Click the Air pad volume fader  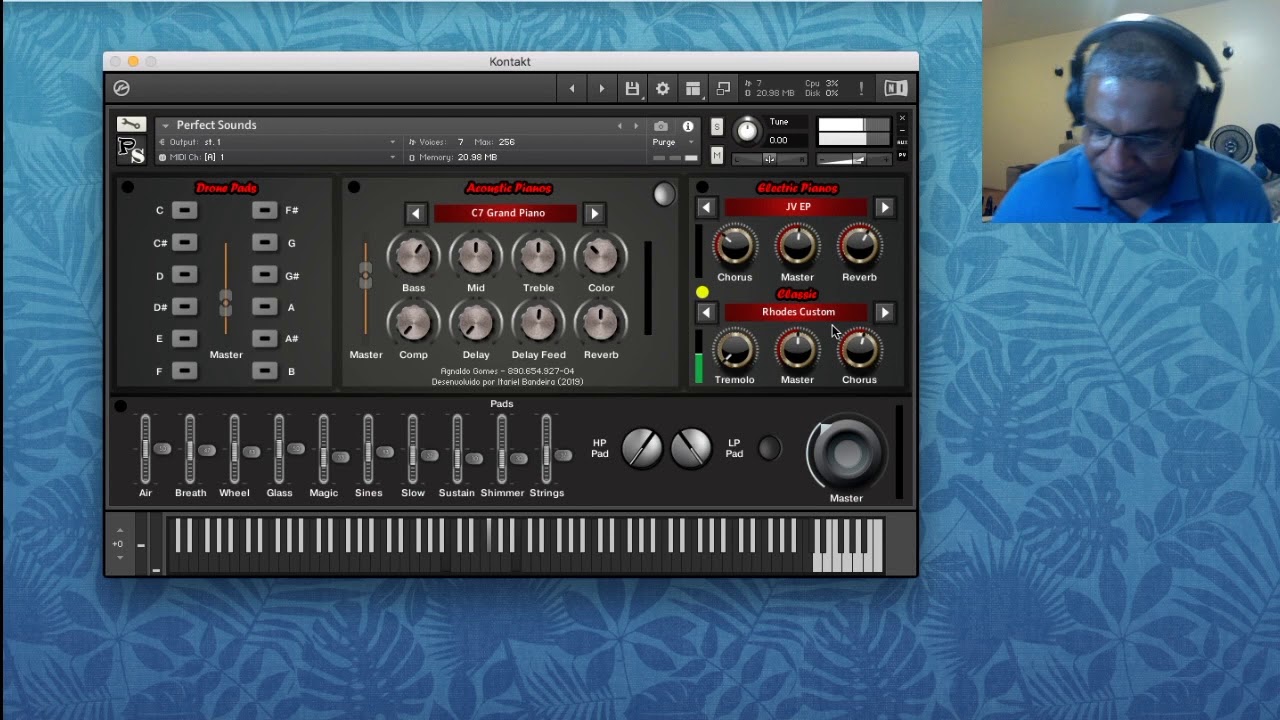(145, 449)
